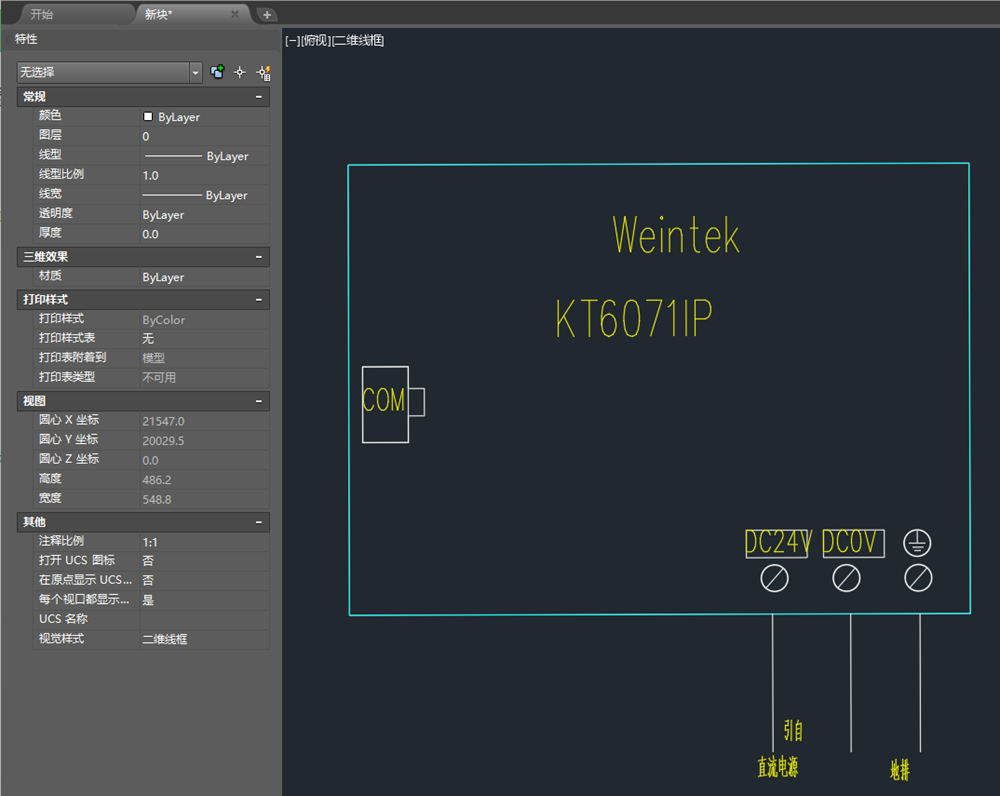The image size is (1000, 796).
Task: Click the 透明度 ByLayer value
Action: (205, 215)
